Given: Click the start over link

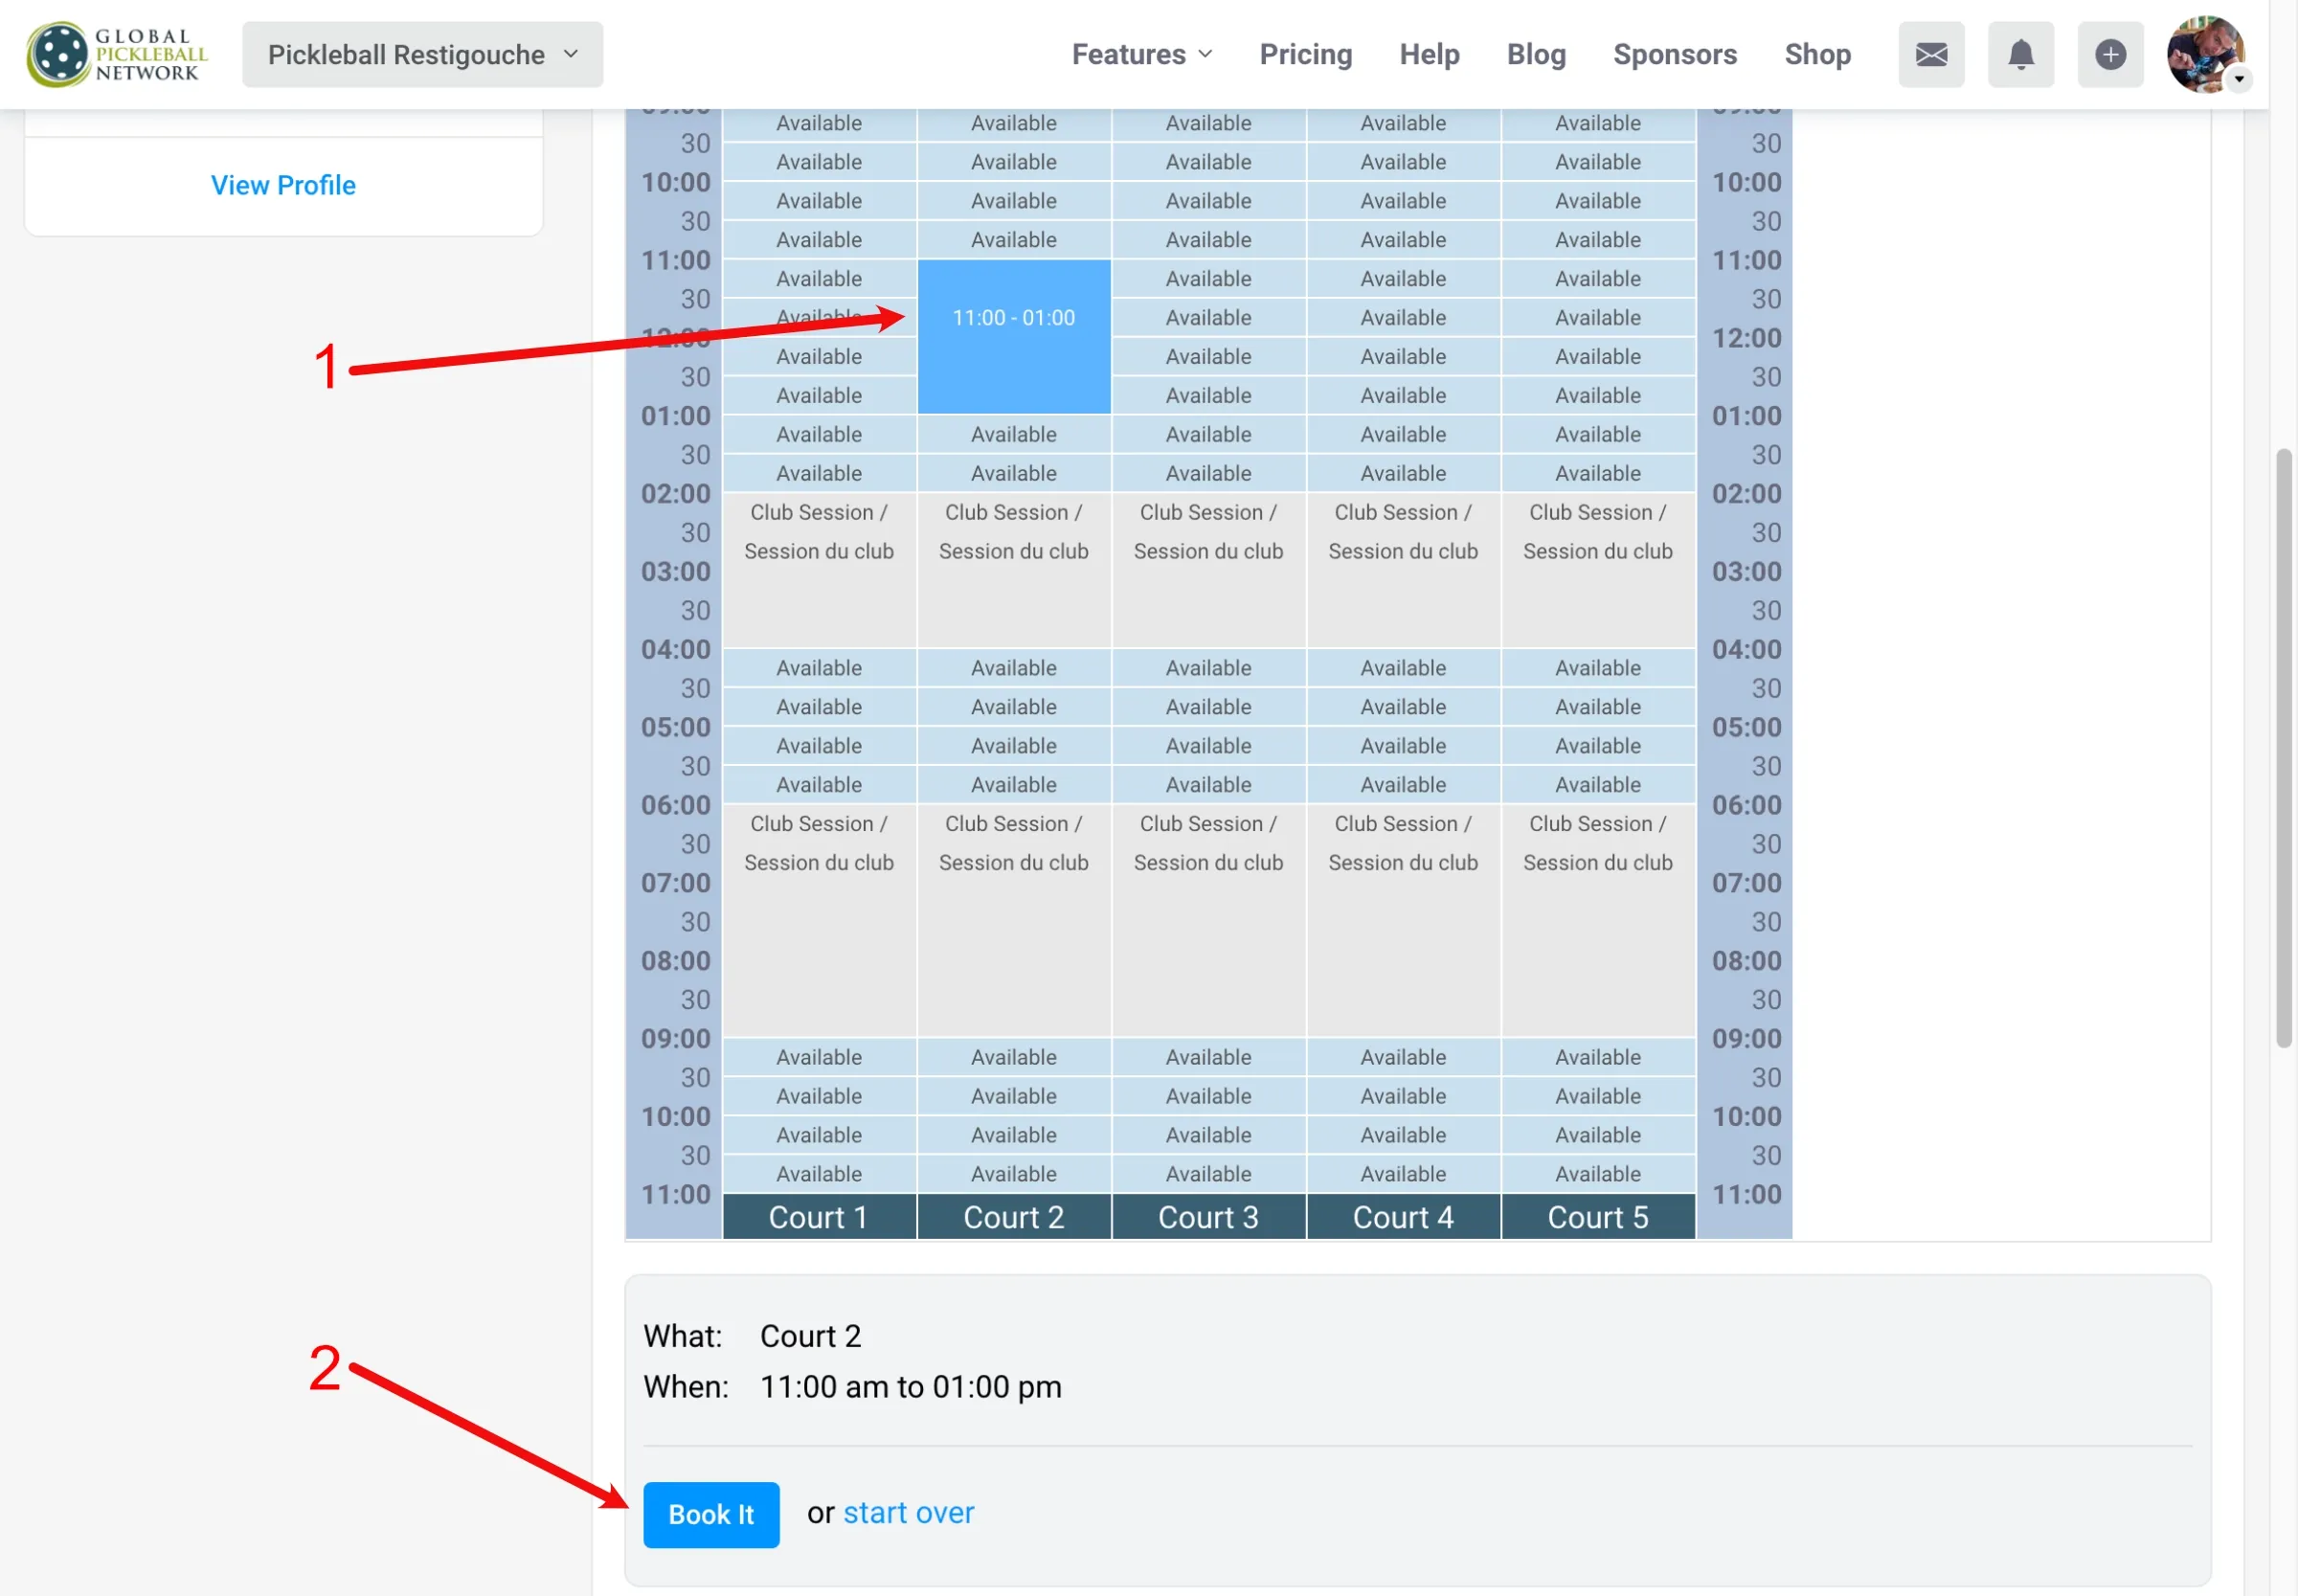Looking at the screenshot, I should [908, 1512].
